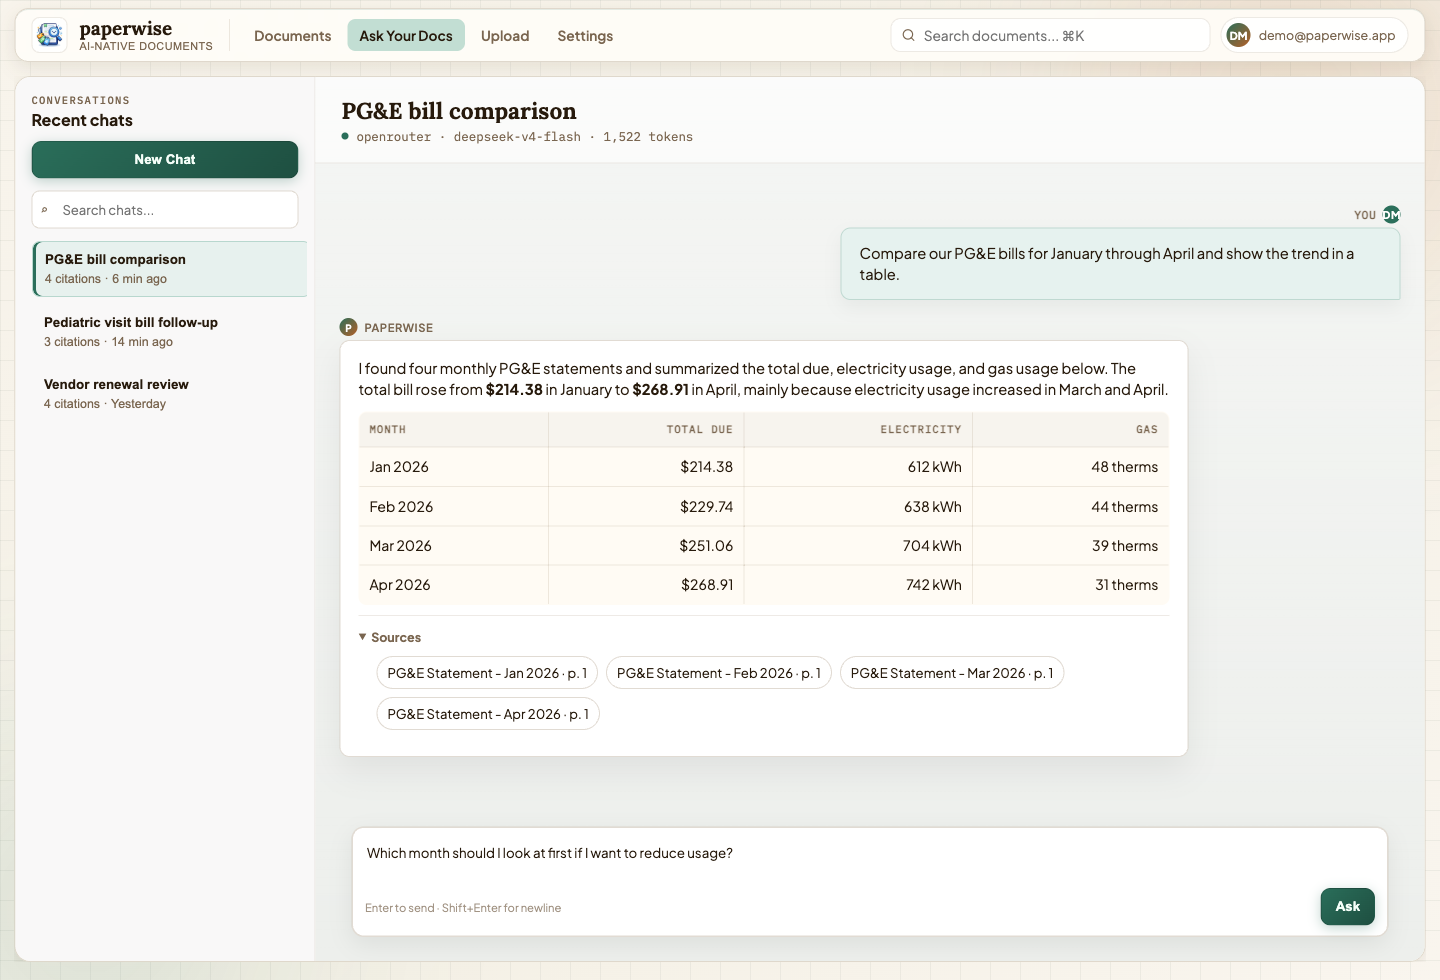This screenshot has width=1440, height=980.
Task: Click the 612 kWh cell
Action: tap(858, 467)
